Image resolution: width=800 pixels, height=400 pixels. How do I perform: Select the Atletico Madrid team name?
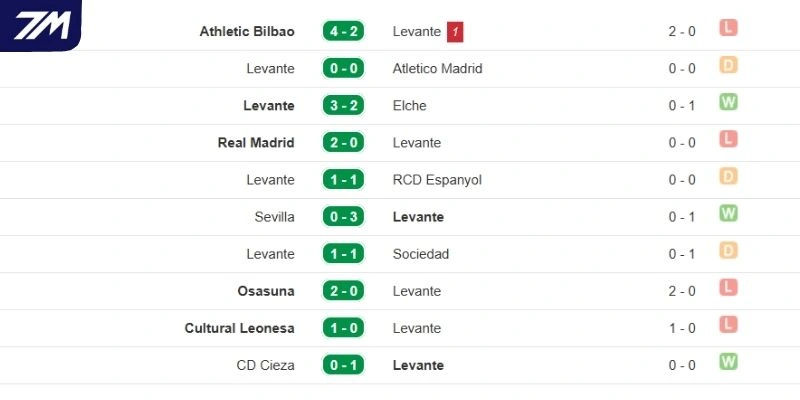tap(438, 69)
